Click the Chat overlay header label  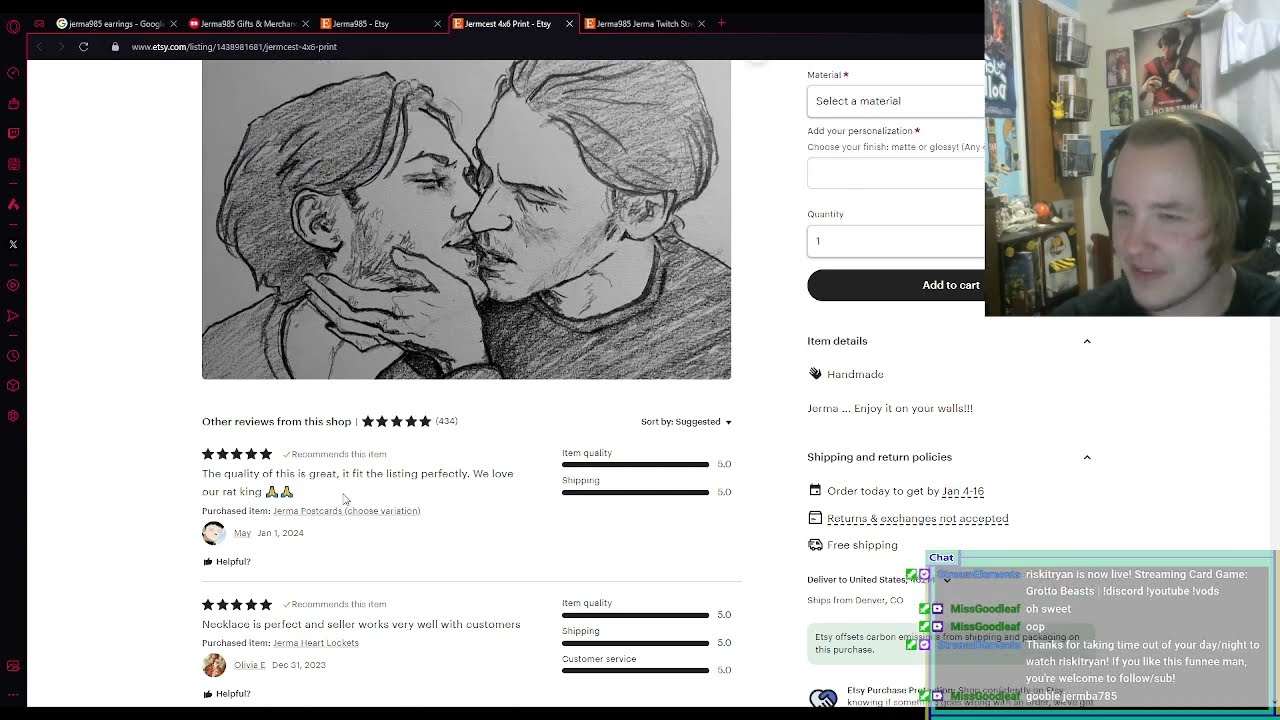coord(941,557)
